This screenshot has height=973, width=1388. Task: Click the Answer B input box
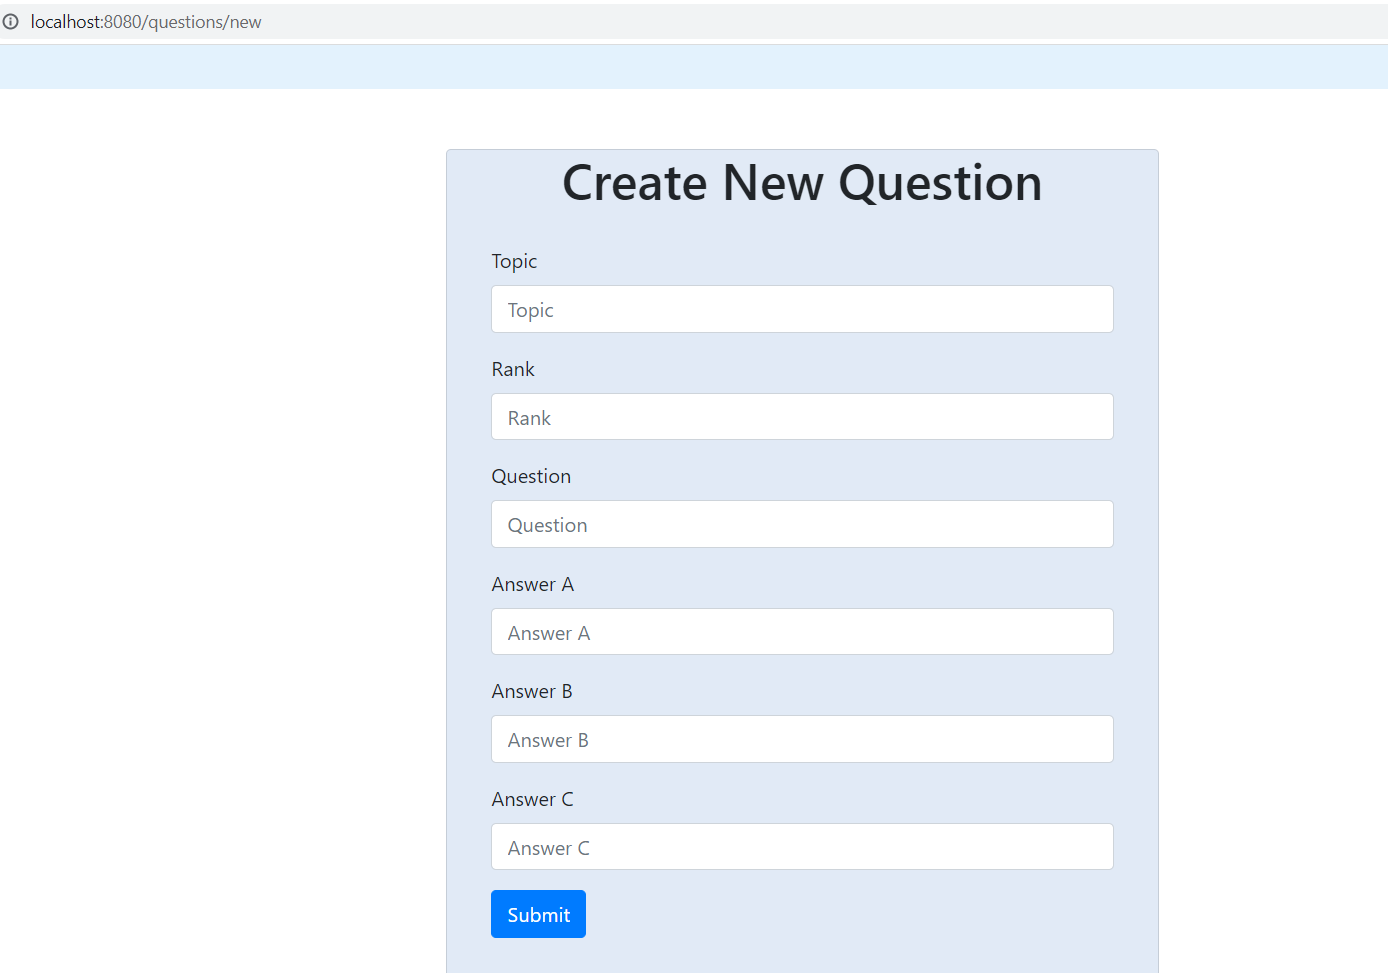[x=800, y=739]
